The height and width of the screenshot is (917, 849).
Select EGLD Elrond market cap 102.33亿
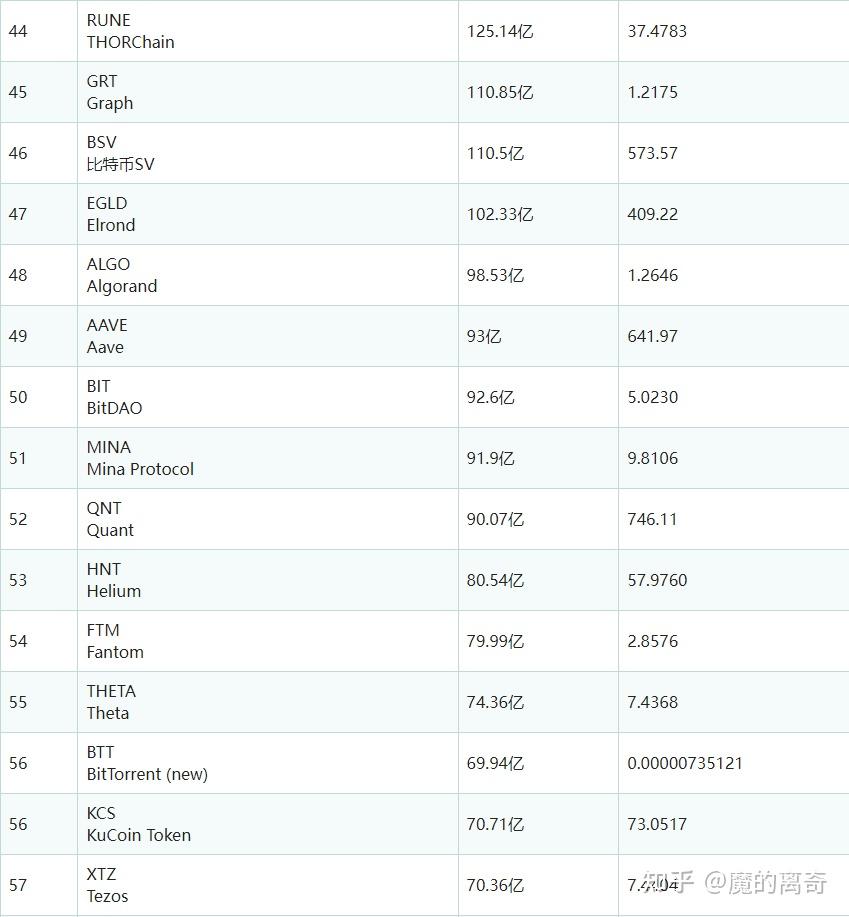[x=500, y=214]
